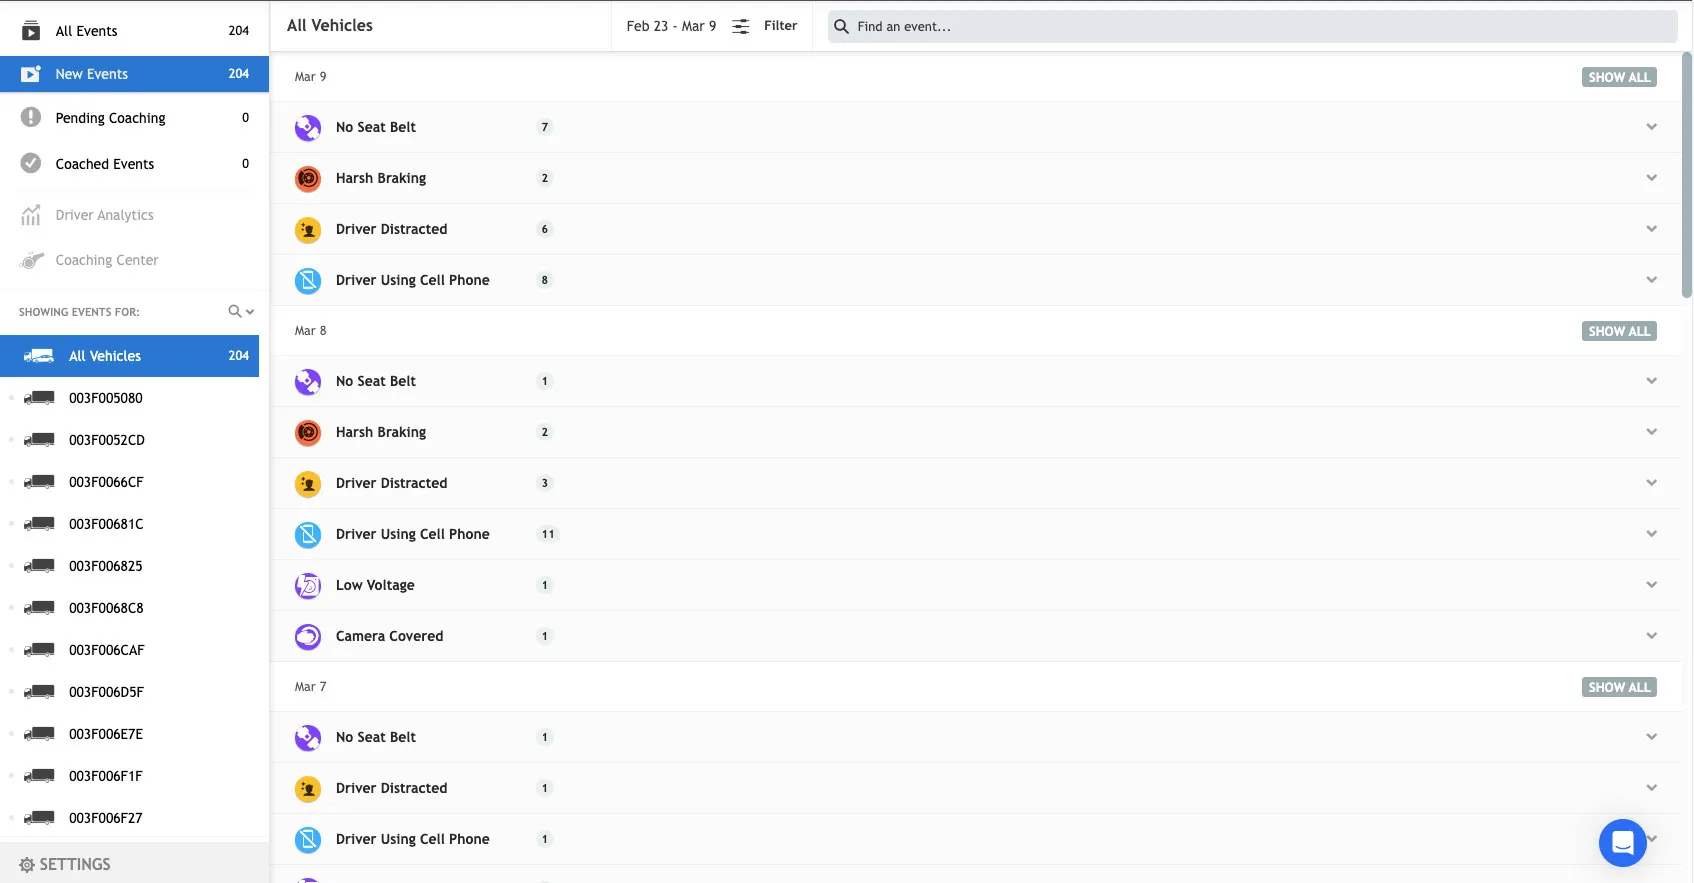The height and width of the screenshot is (883, 1694).
Task: Click the Mar 7 Driver Distracted label
Action: coord(391,788)
